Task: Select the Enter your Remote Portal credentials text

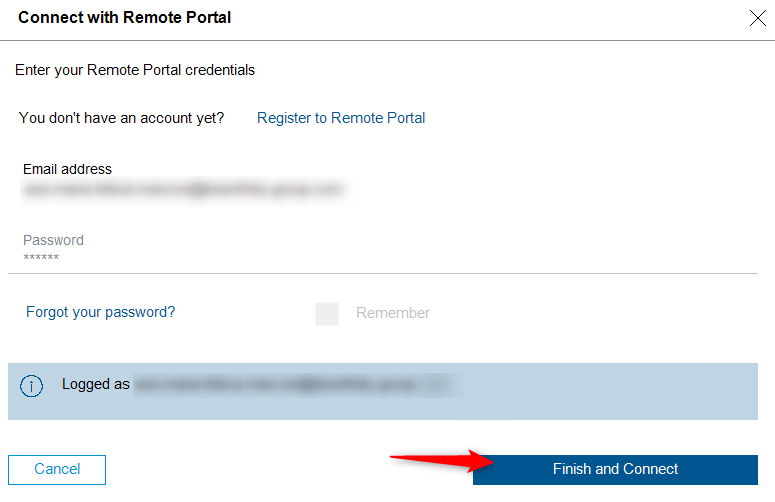Action: pos(135,70)
